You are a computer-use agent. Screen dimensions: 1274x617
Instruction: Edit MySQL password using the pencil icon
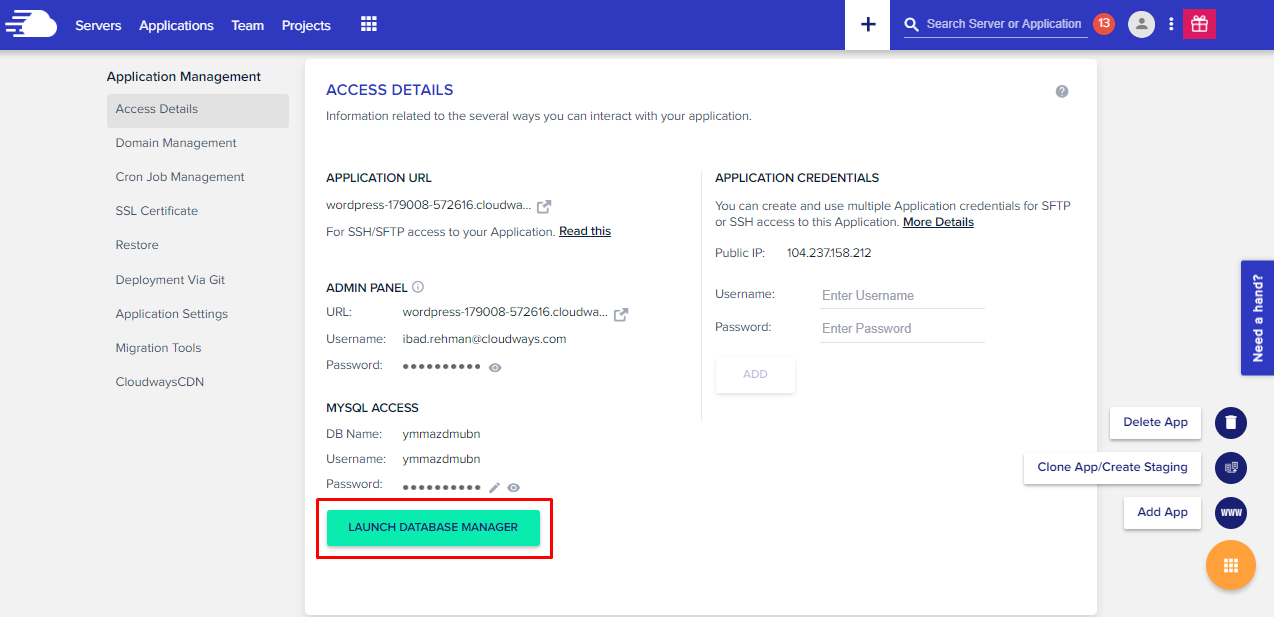click(494, 487)
